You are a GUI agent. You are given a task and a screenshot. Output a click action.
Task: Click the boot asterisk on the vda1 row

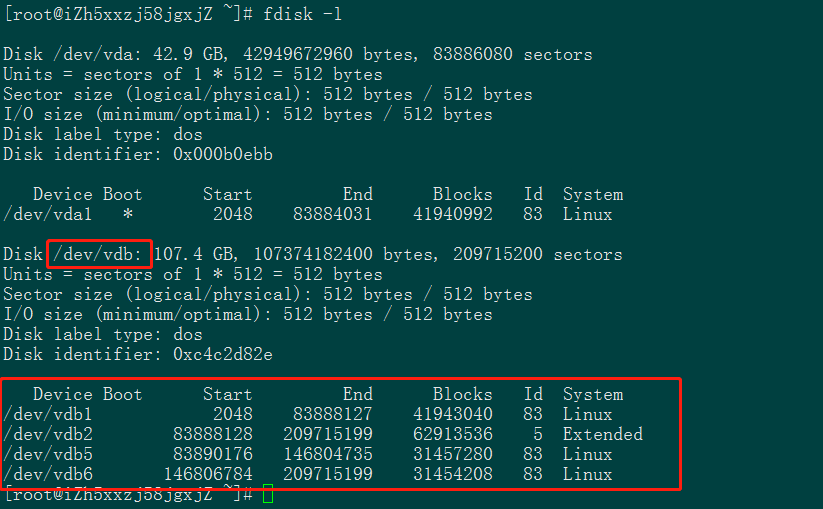[128, 214]
